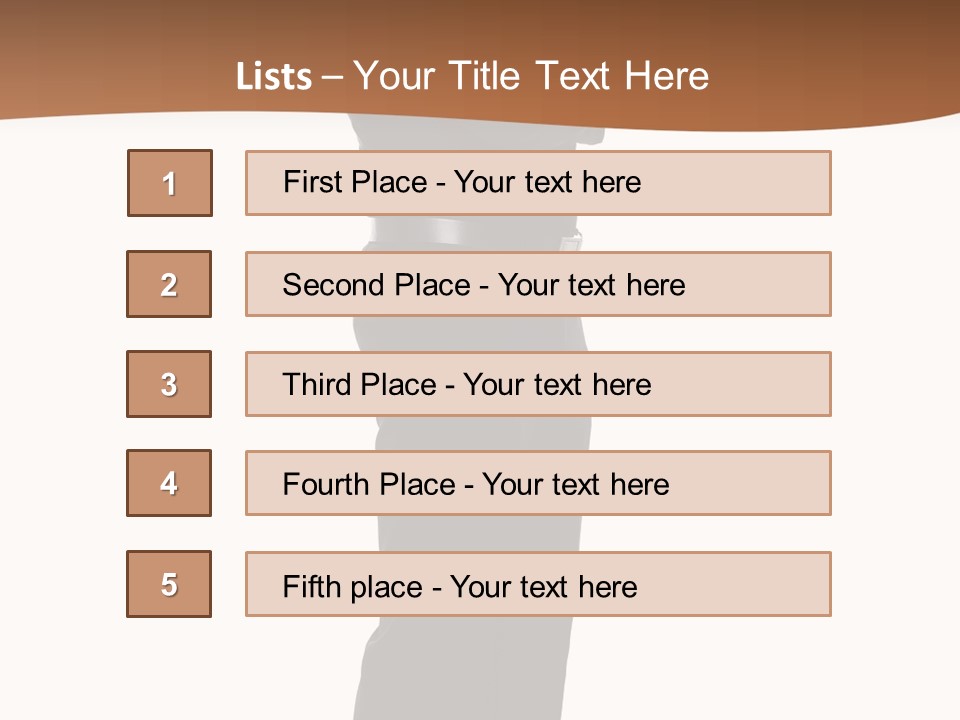960x720 pixels.
Task: Click "Your text here" in the Fourth Place bar
Action: click(575, 485)
